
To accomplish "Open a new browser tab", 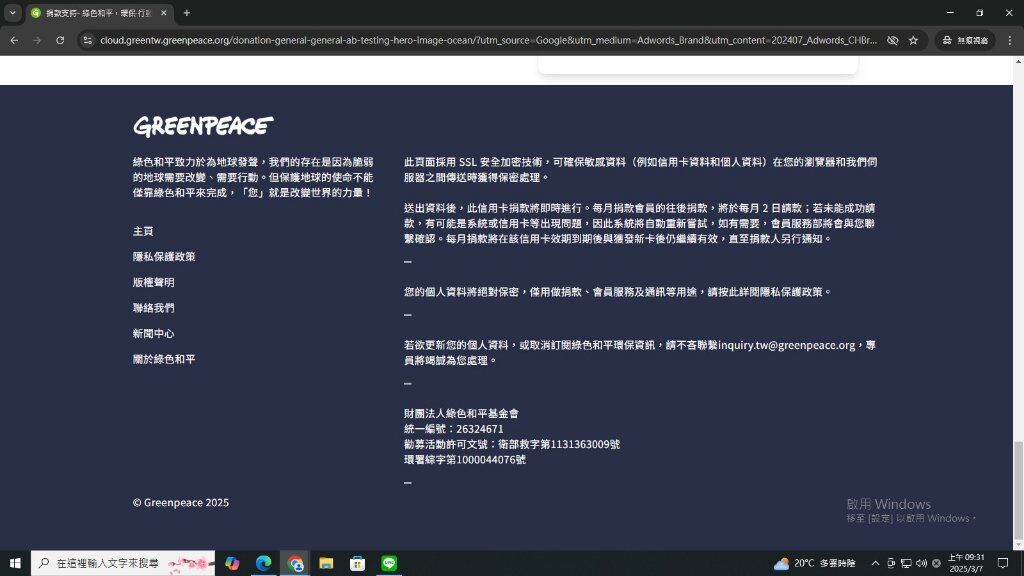I will coord(187,13).
